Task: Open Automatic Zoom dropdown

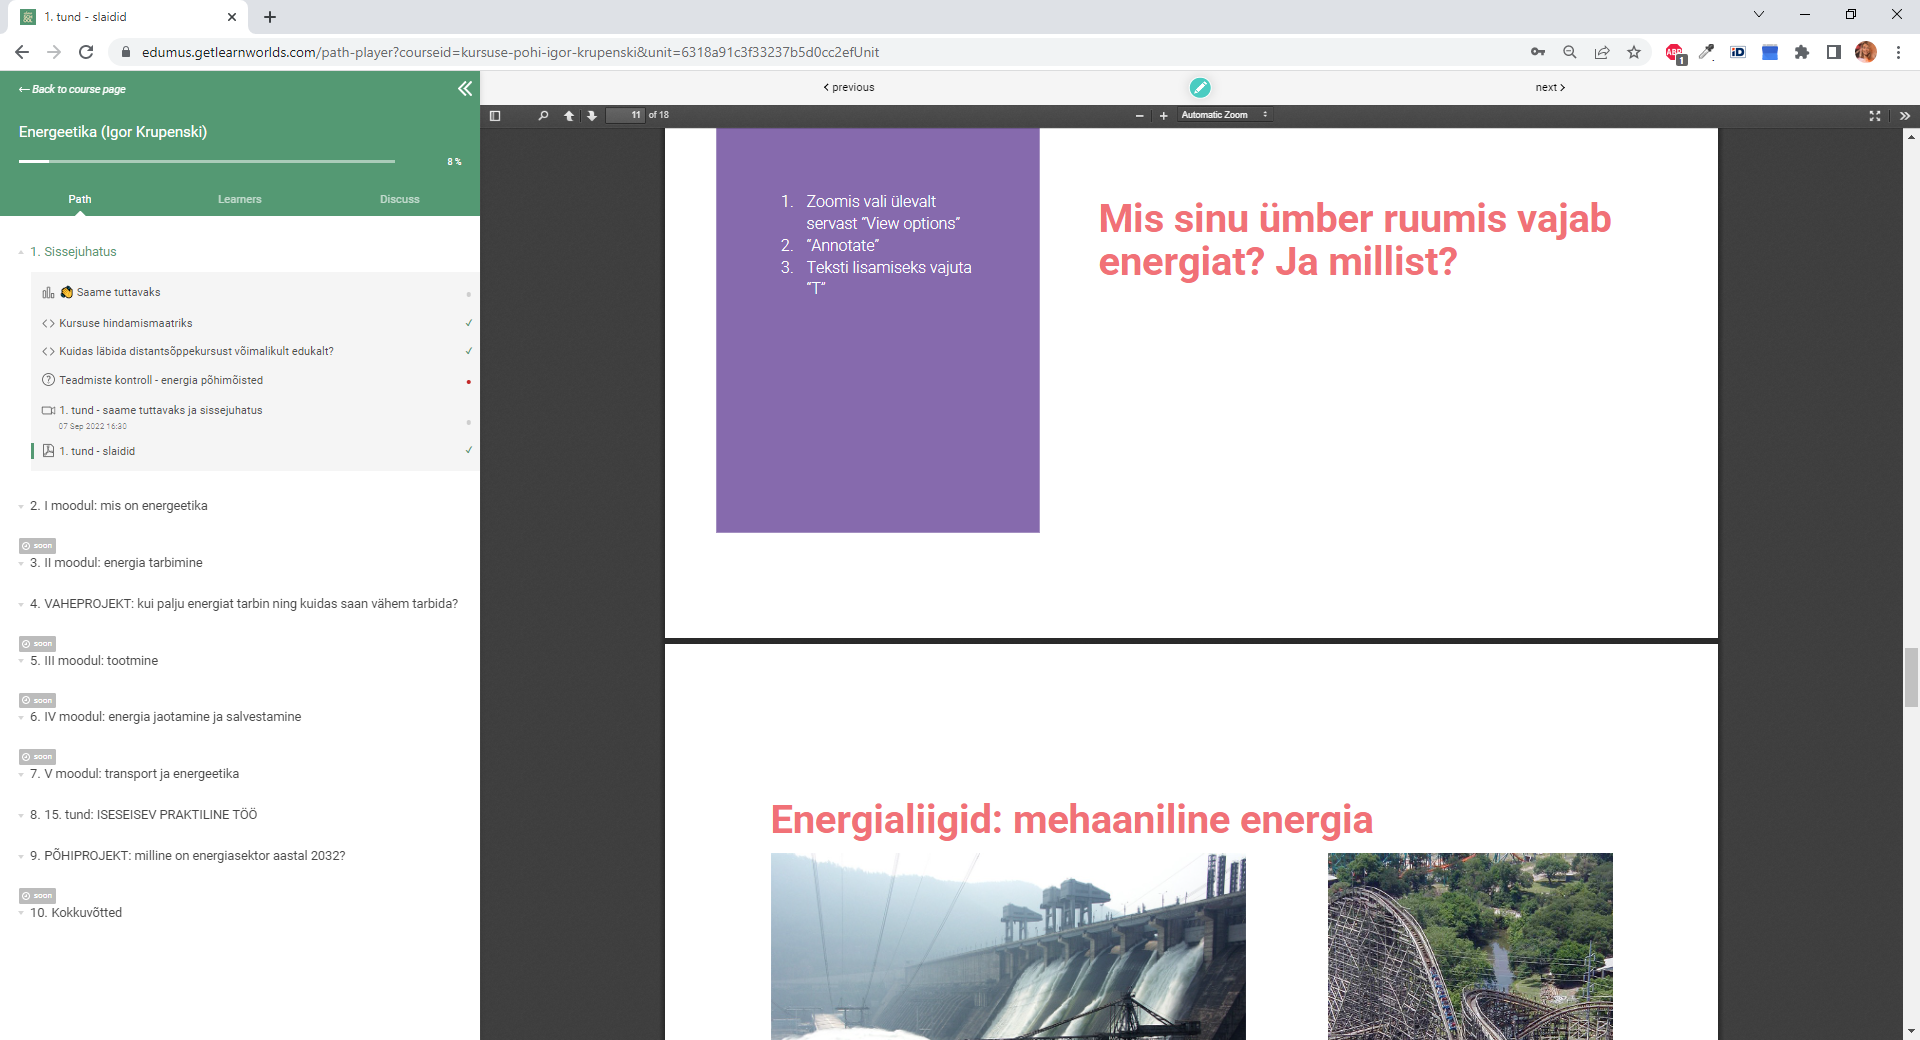Action: 1224,116
